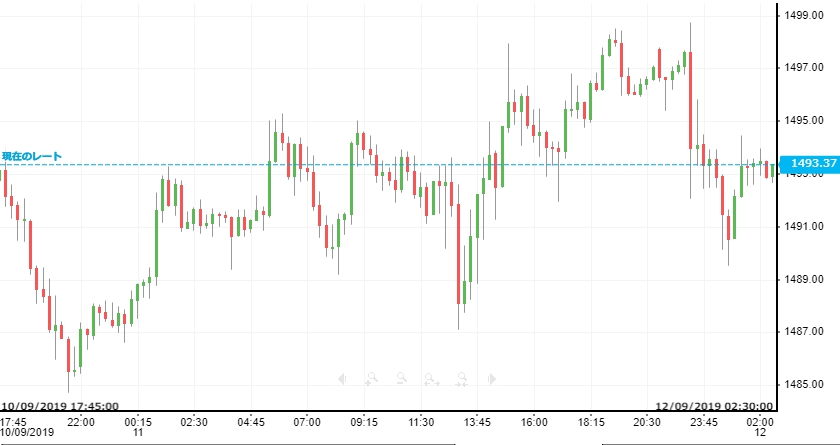840x445 pixels.
Task: Click the scroll chart right arrow icon
Action: (x=492, y=379)
